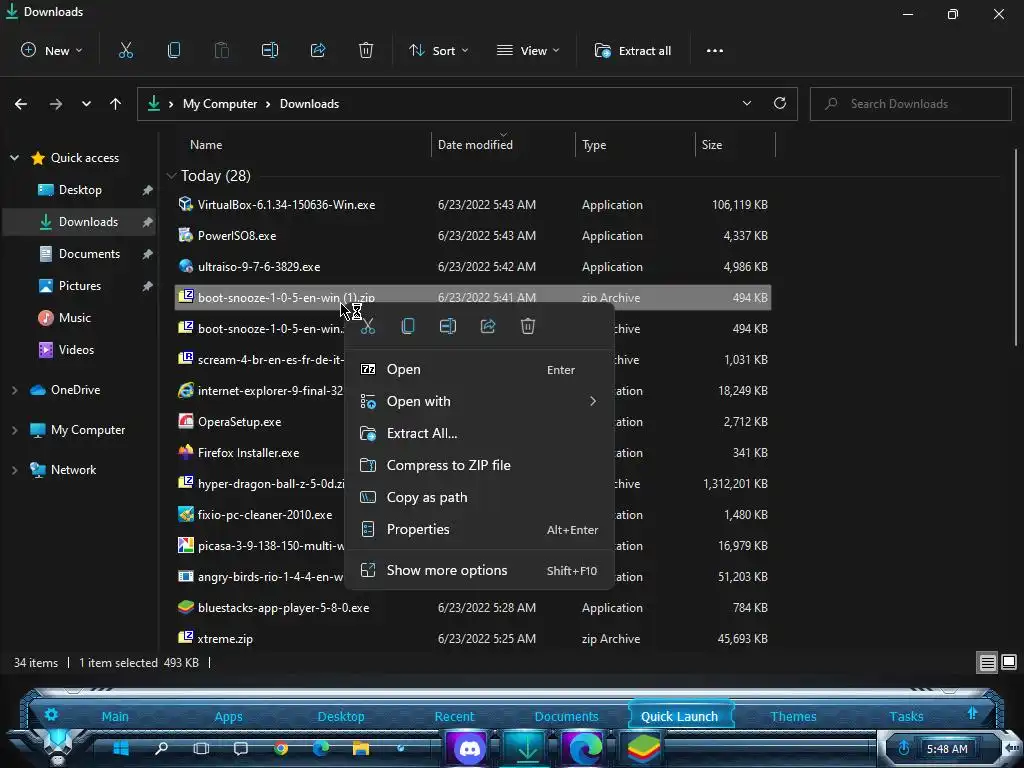The width and height of the screenshot is (1024, 768).
Task: Switch to the Apps dock tab
Action: coord(228,716)
